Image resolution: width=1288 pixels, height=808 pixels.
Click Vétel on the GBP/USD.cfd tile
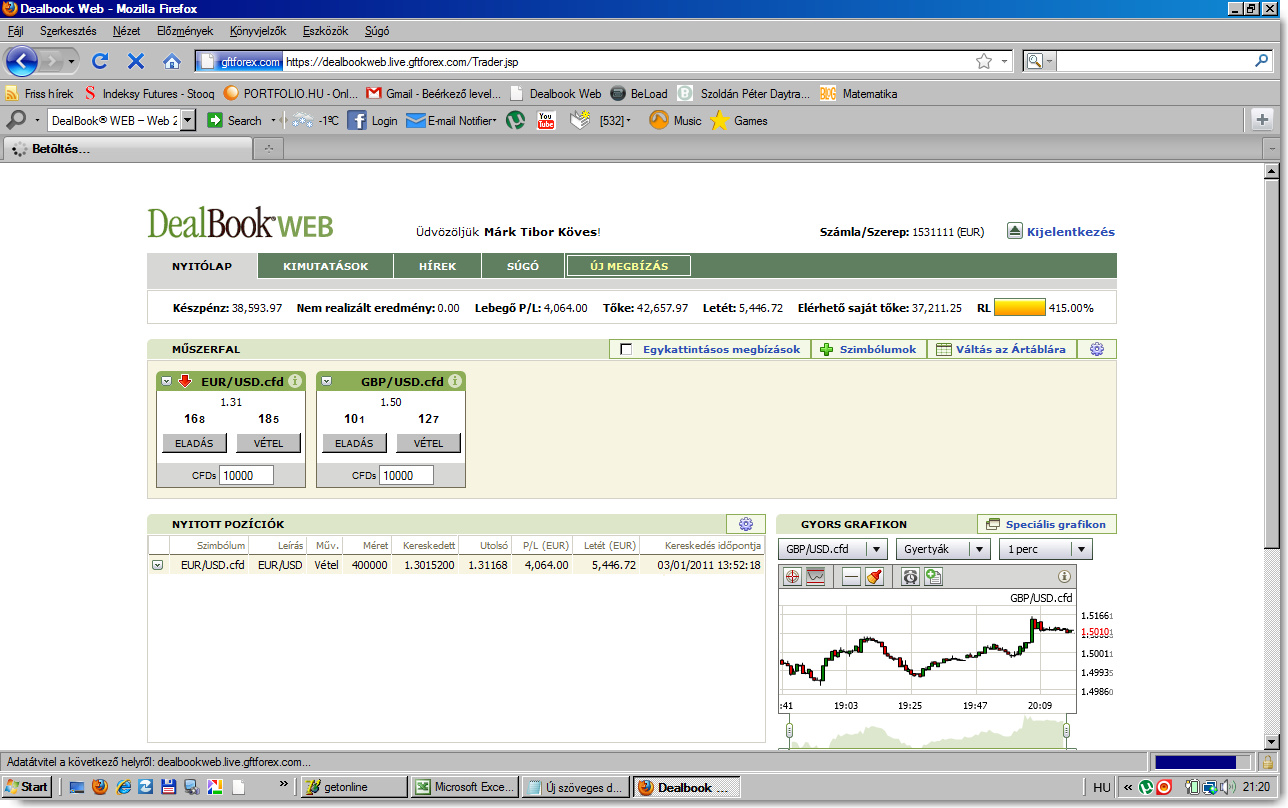coord(428,443)
